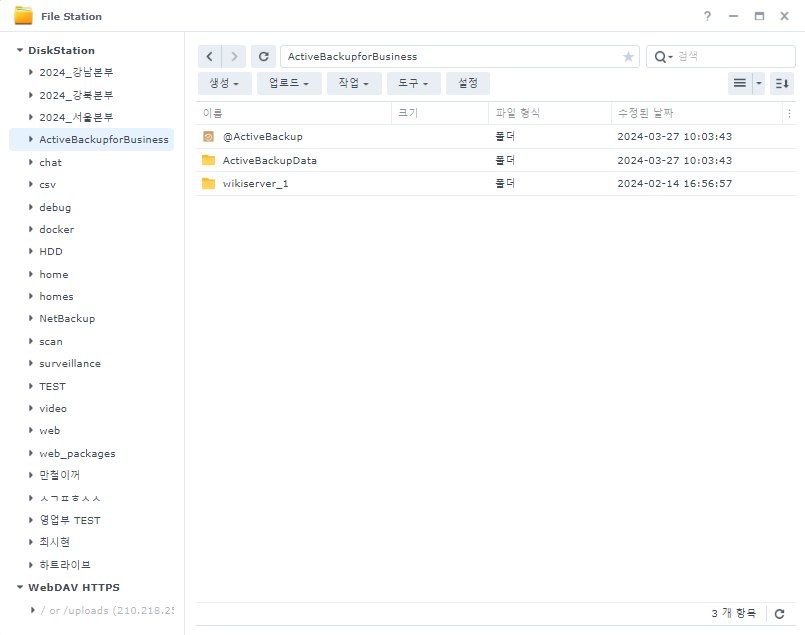This screenshot has width=805, height=635.
Task: Select web in the folder tree
Action: point(50,431)
